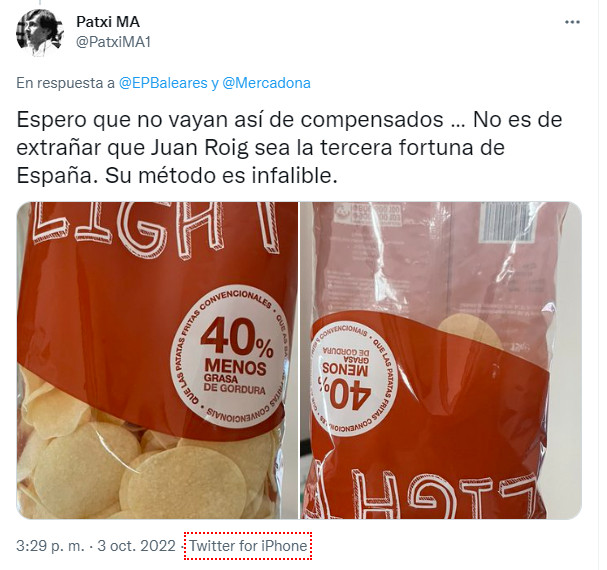The width and height of the screenshot is (607, 570).
Task: Open the right photo of the upside-down bag
Action: tap(441, 360)
